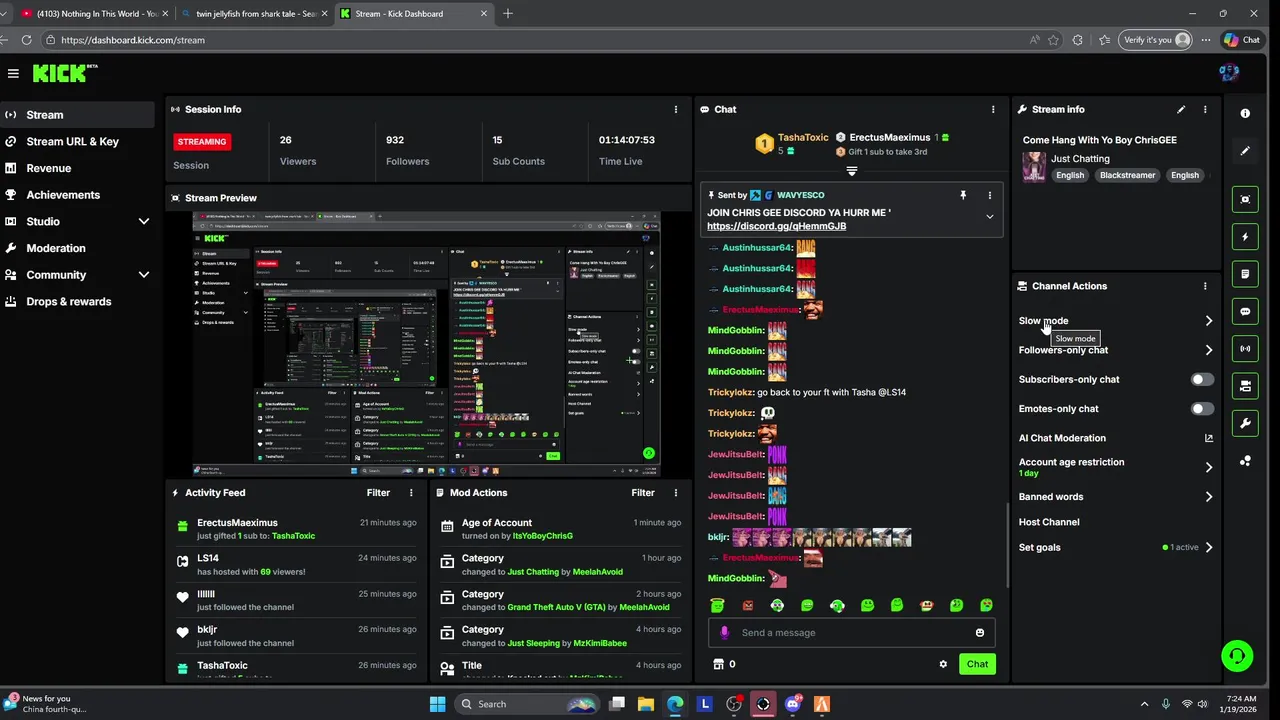1280x720 pixels.
Task: Open Activity Feed three-dot menu
Action: (411, 493)
